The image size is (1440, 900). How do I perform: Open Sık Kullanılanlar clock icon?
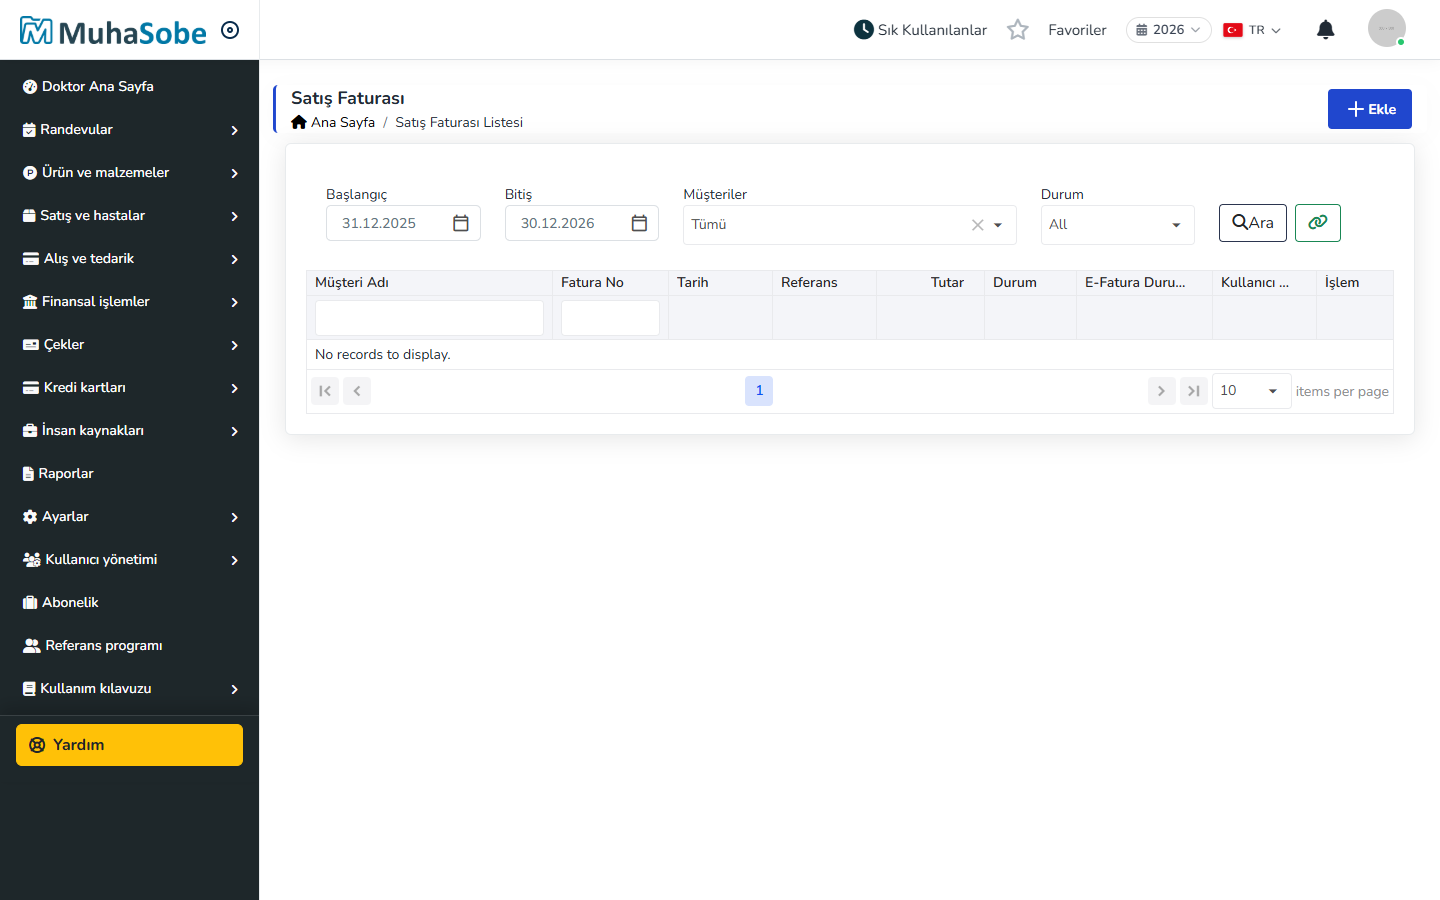[x=864, y=30]
